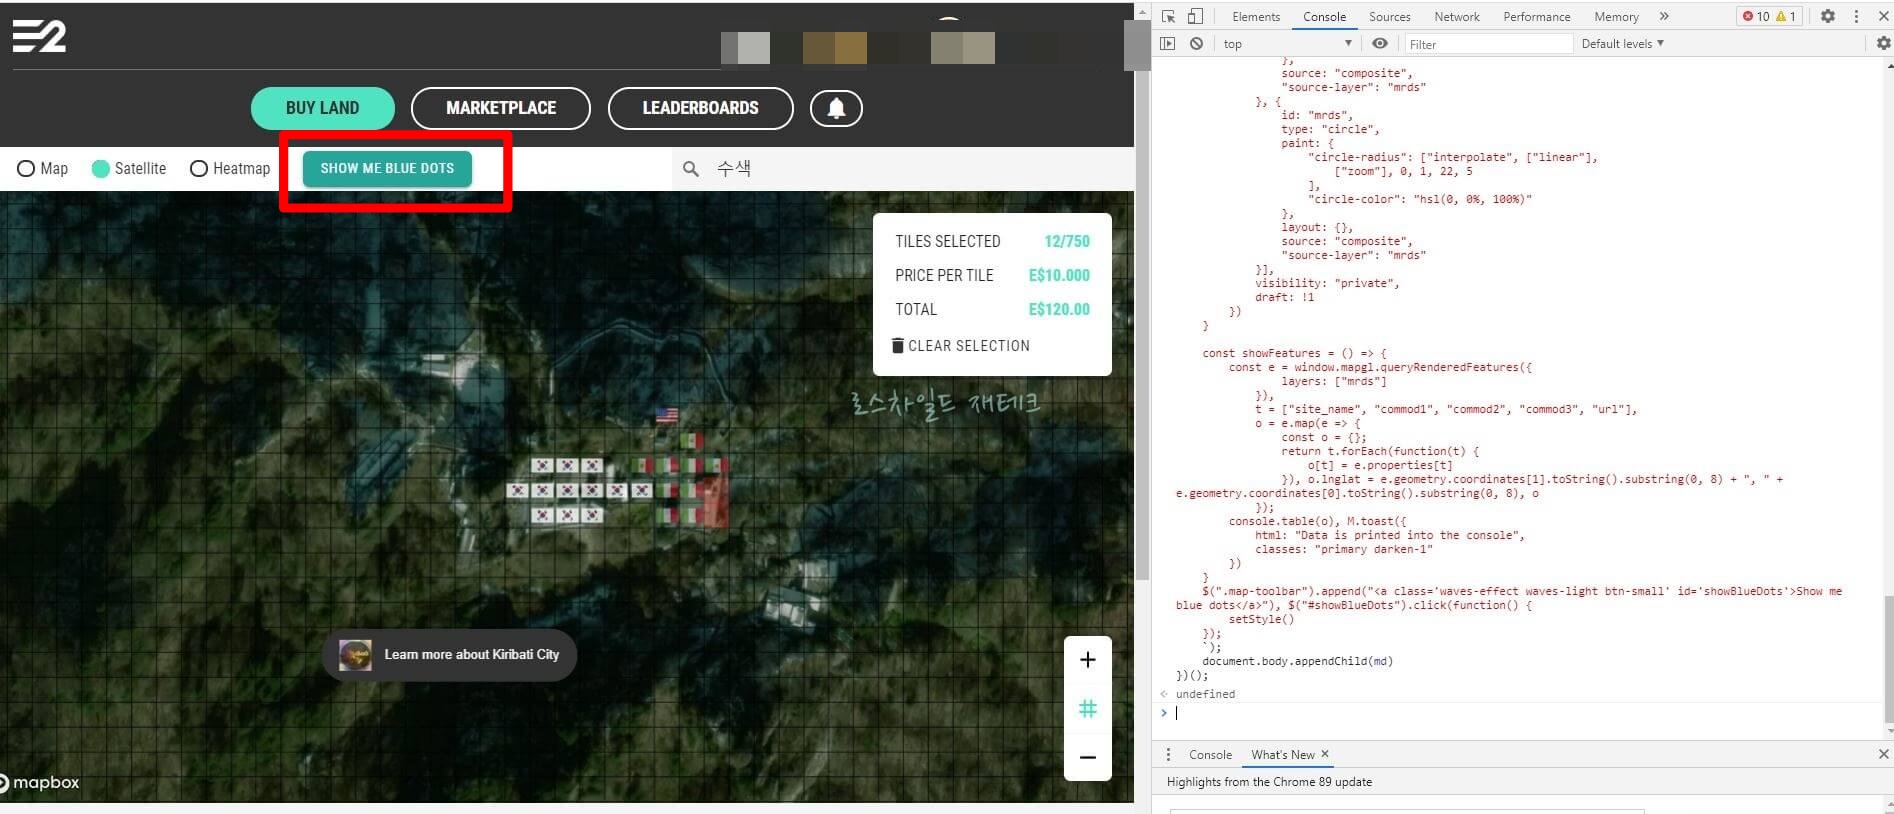Viewport: 1894px width, 814px height.
Task: Click the Mapbox logo
Action: [x=40, y=783]
